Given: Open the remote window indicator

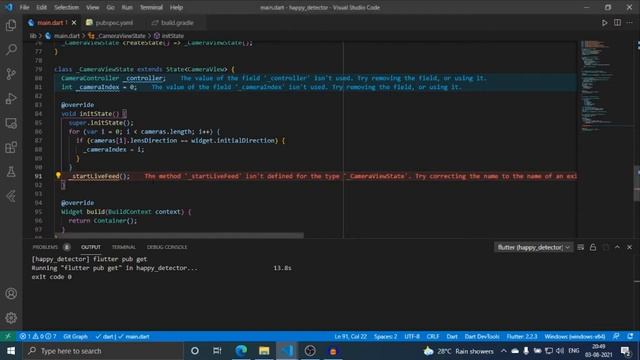Looking at the screenshot, I should [8, 336].
